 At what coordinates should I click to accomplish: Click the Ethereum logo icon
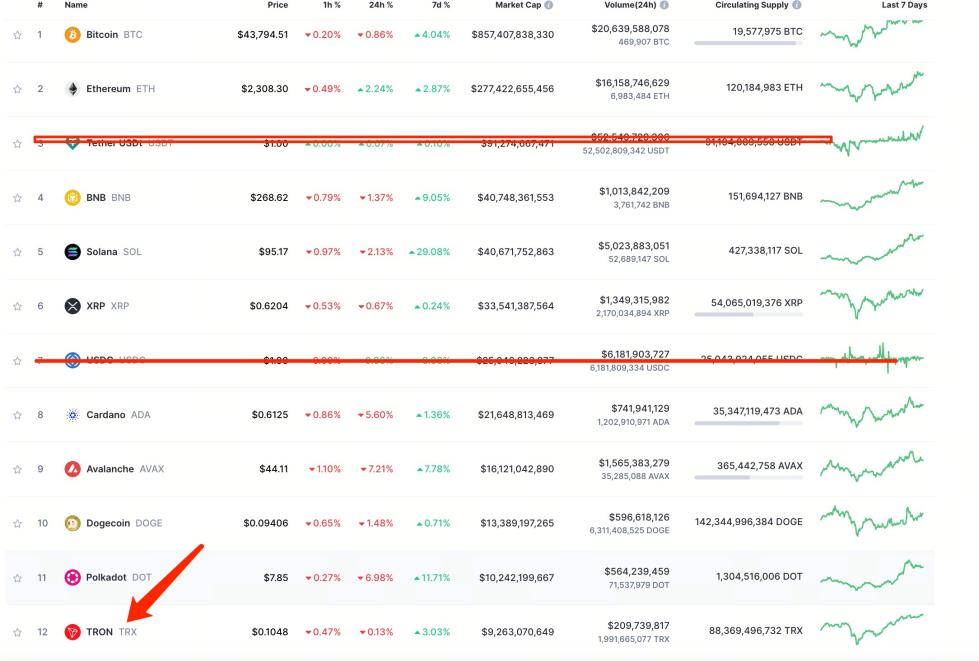click(72, 89)
